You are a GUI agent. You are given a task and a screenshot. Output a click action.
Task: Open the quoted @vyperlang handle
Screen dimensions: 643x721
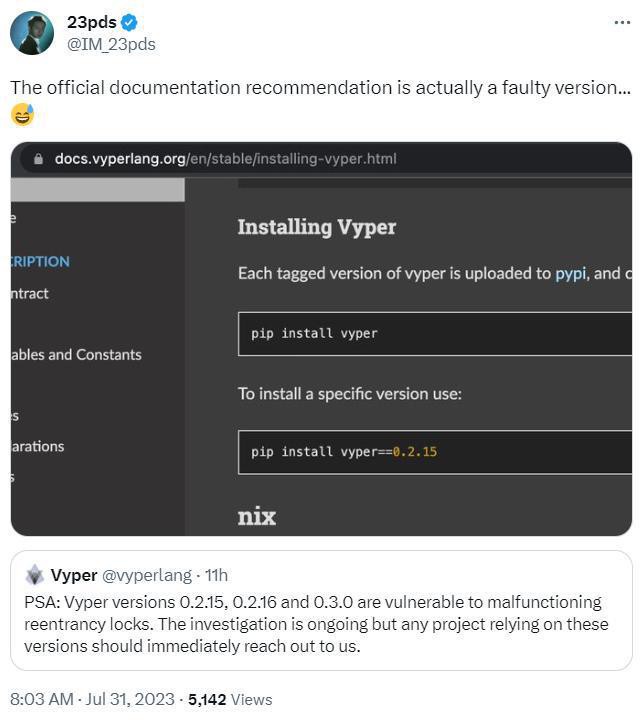pos(147,575)
